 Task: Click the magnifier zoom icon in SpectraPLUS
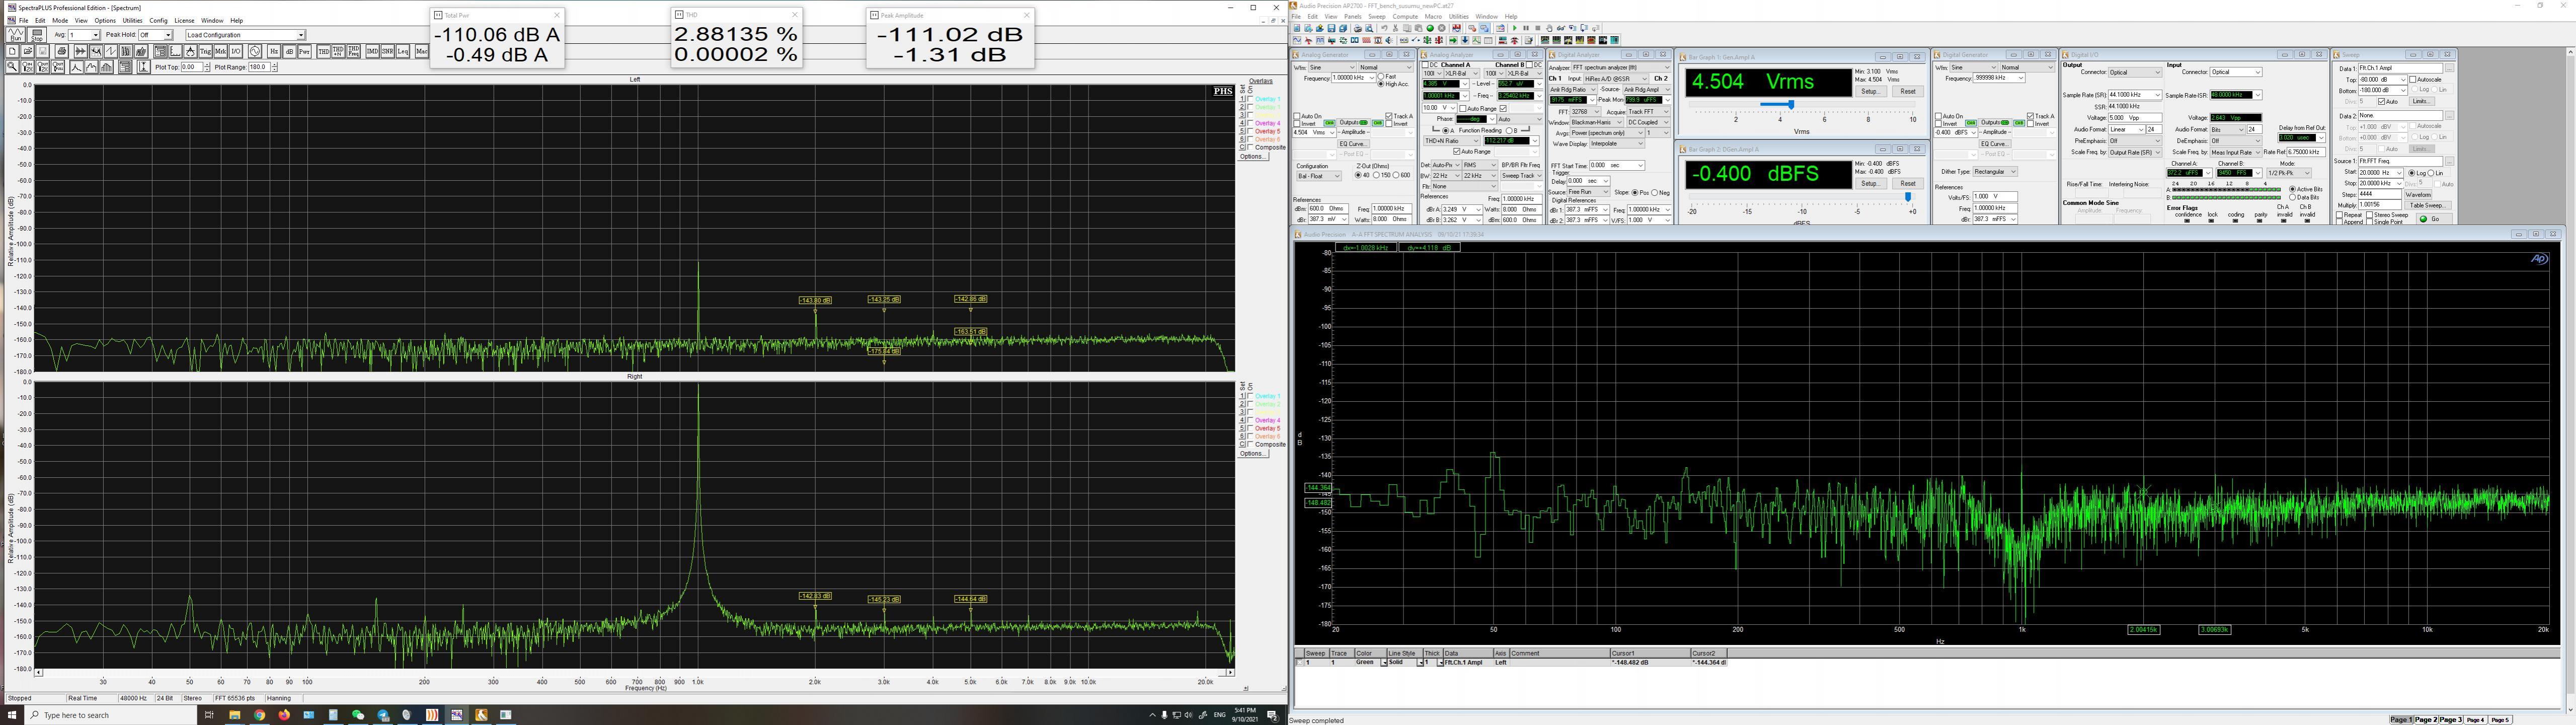(x=12, y=67)
